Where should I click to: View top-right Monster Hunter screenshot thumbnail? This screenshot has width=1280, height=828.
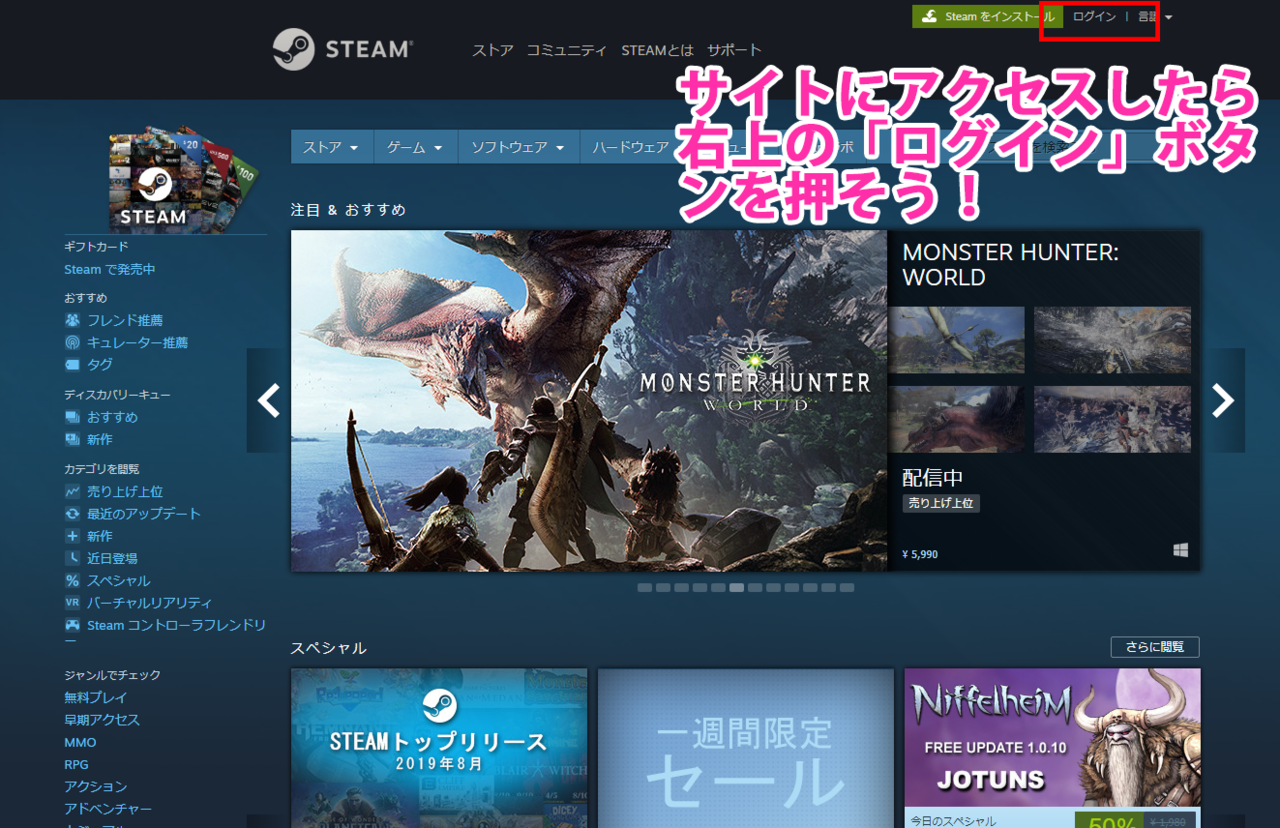(x=1112, y=340)
